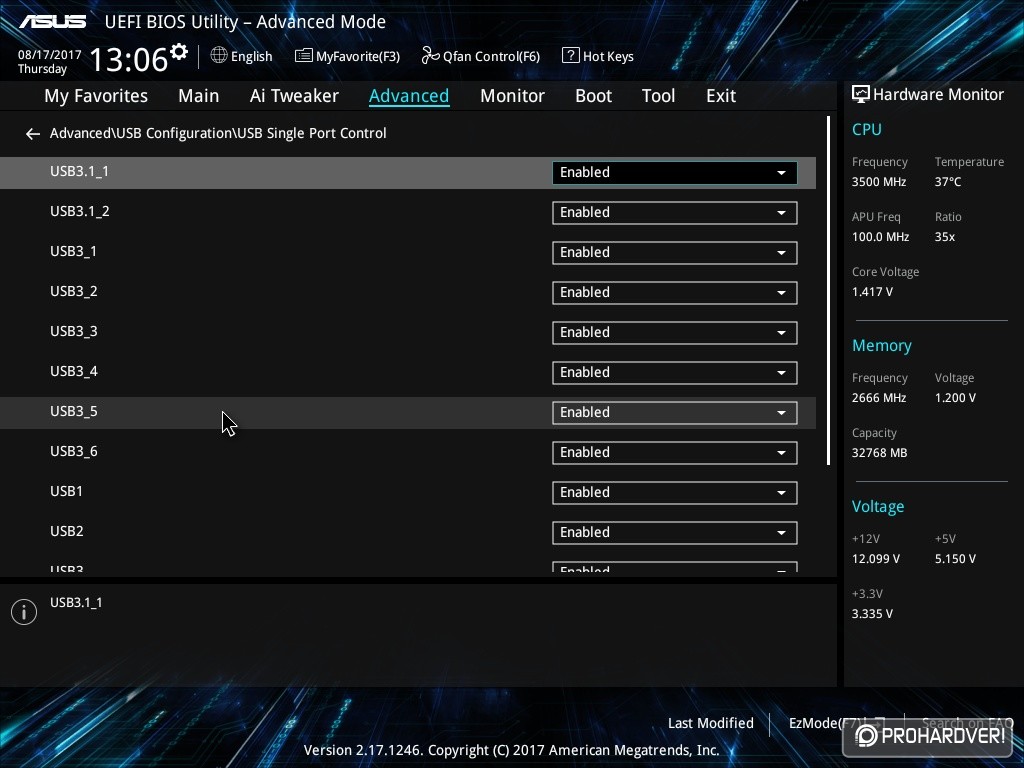The image size is (1024, 768).
Task: Click the Hardware Monitor screen icon
Action: 861,95
